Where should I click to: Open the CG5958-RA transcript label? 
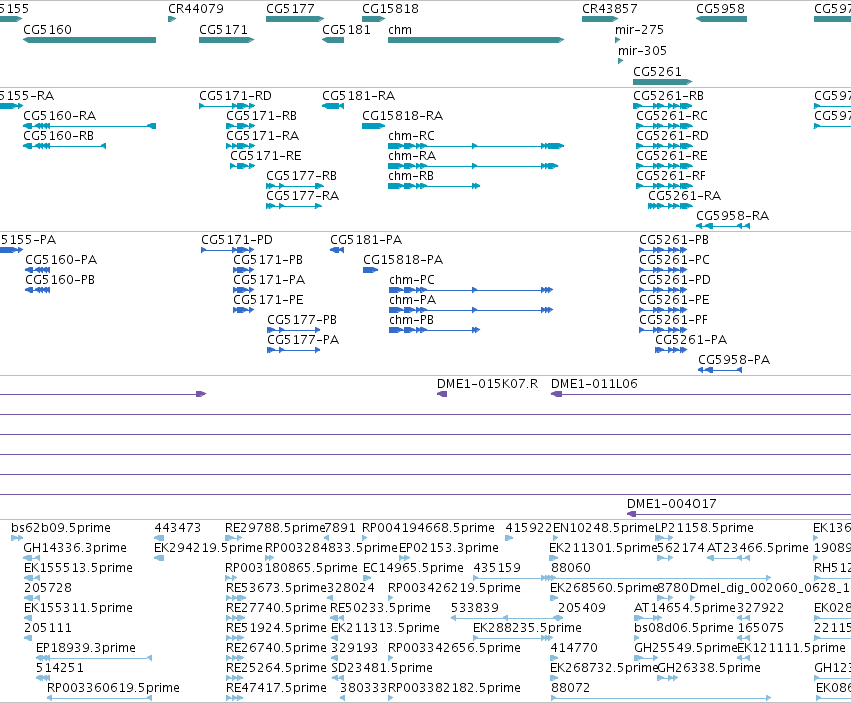tap(732, 216)
